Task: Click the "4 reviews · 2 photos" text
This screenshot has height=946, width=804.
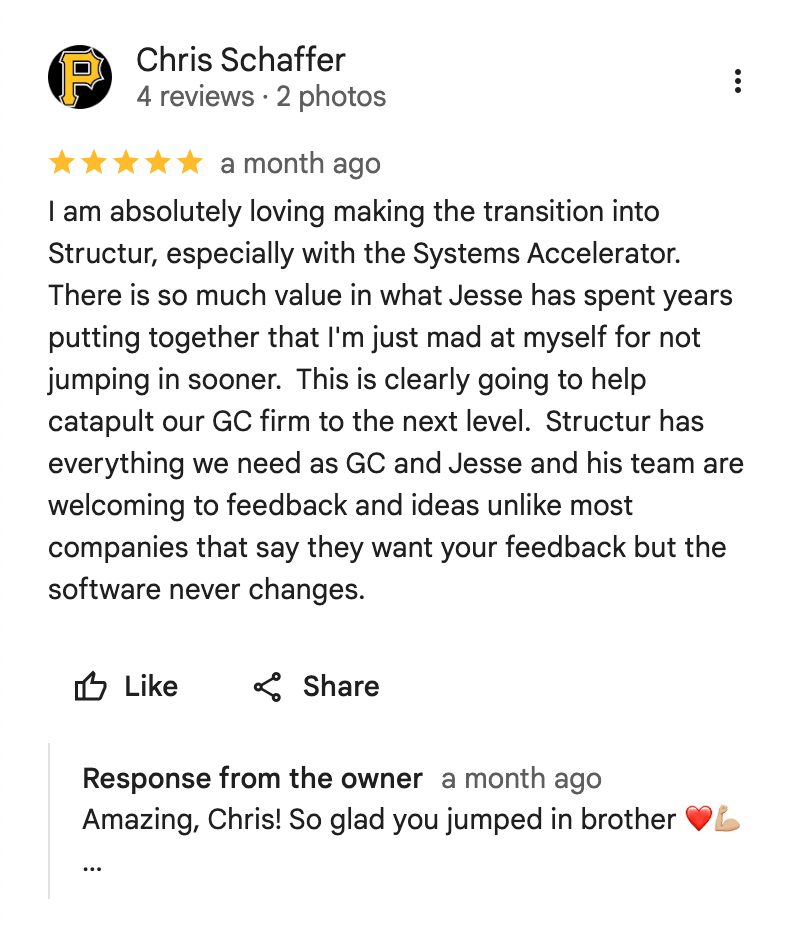Action: (261, 97)
